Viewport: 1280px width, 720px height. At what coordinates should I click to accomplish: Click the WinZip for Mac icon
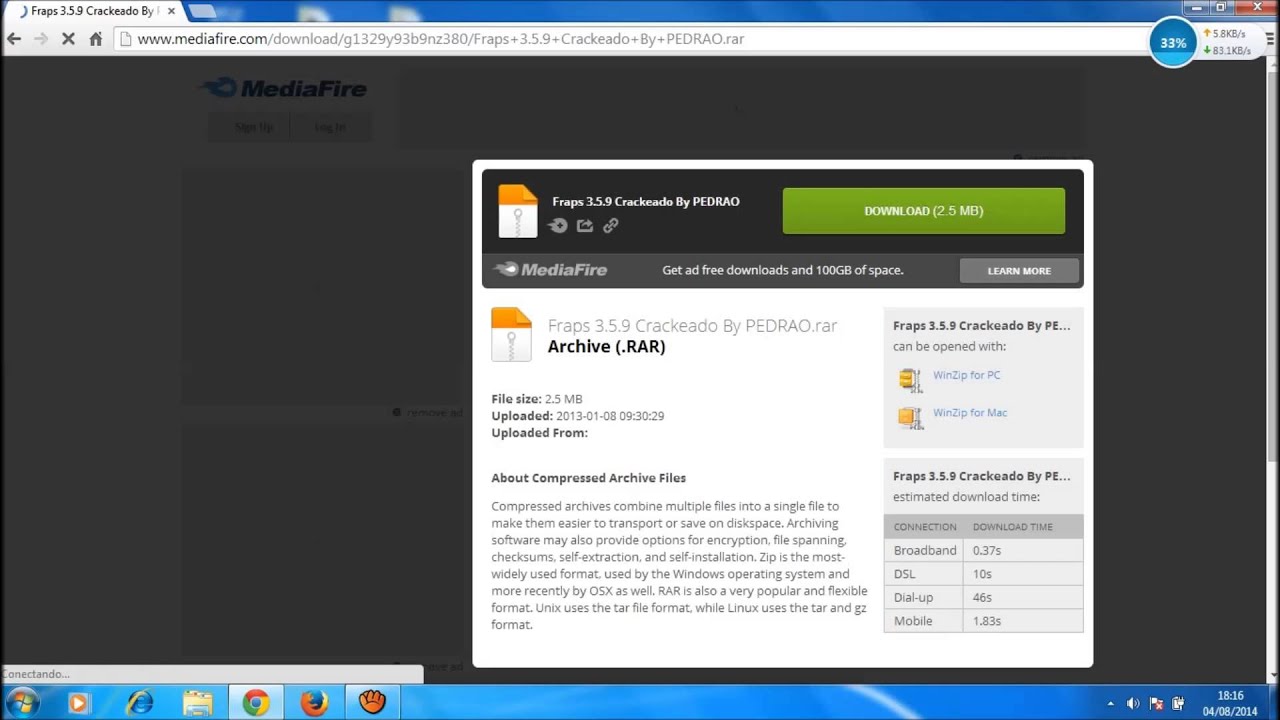tap(909, 417)
